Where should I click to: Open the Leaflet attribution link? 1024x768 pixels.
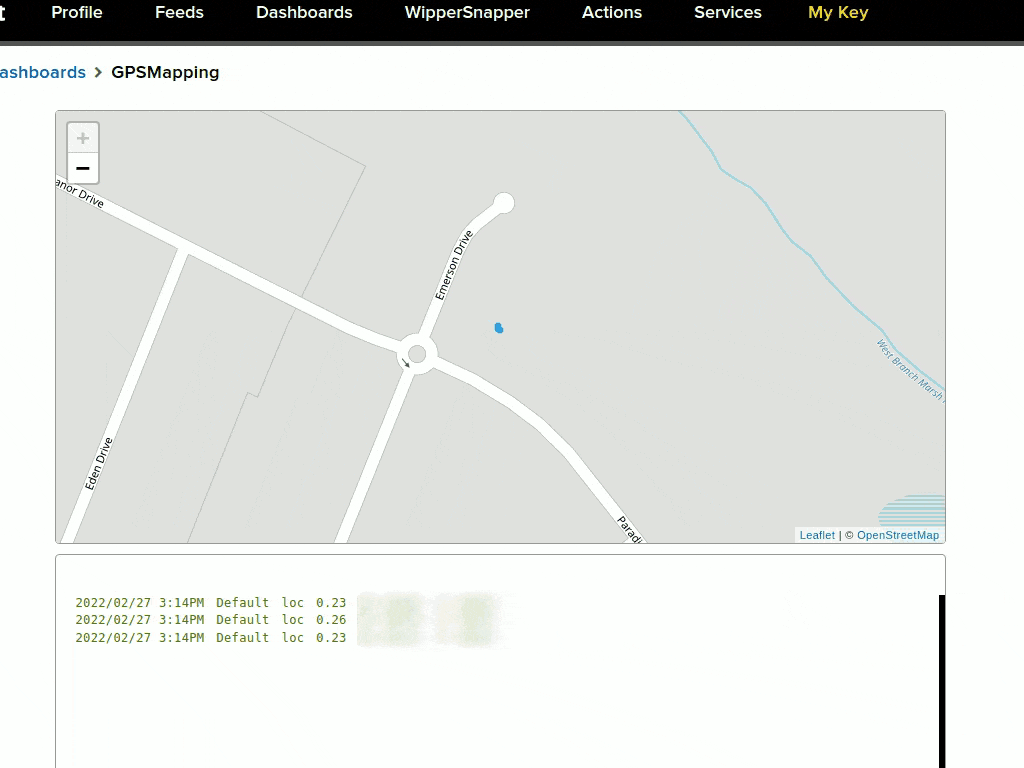[x=817, y=535]
